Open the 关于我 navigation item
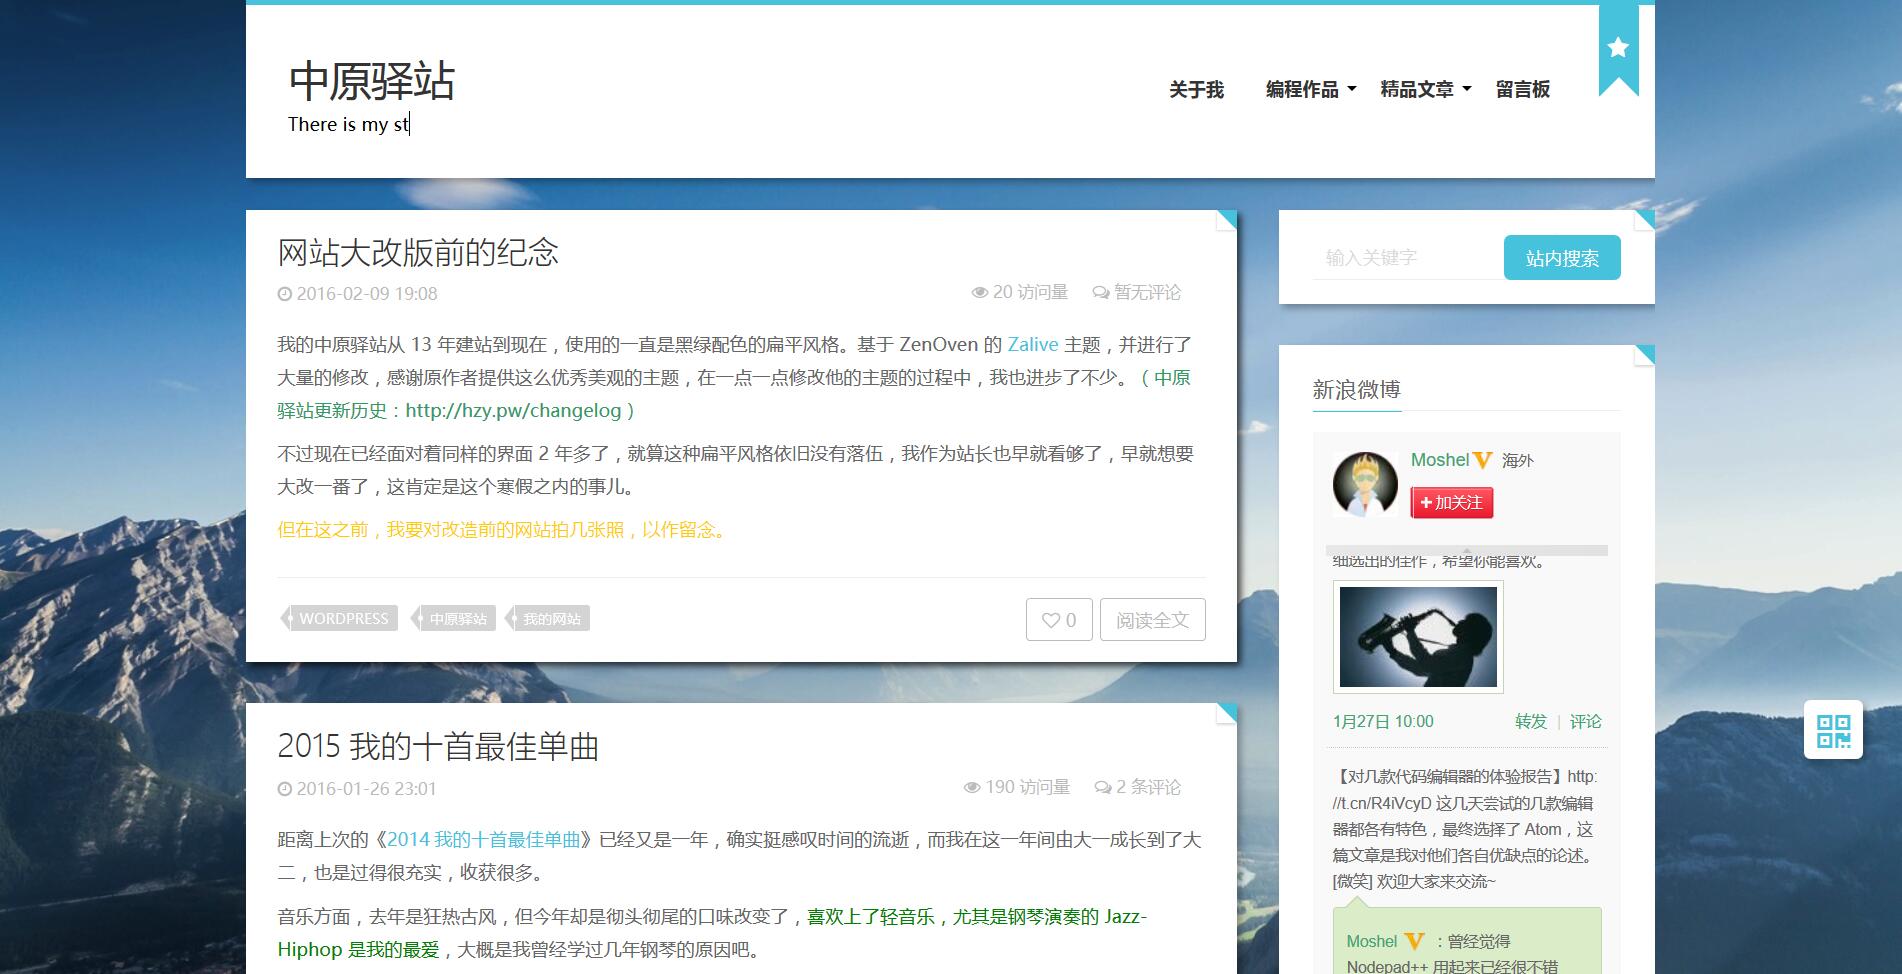 1196,90
